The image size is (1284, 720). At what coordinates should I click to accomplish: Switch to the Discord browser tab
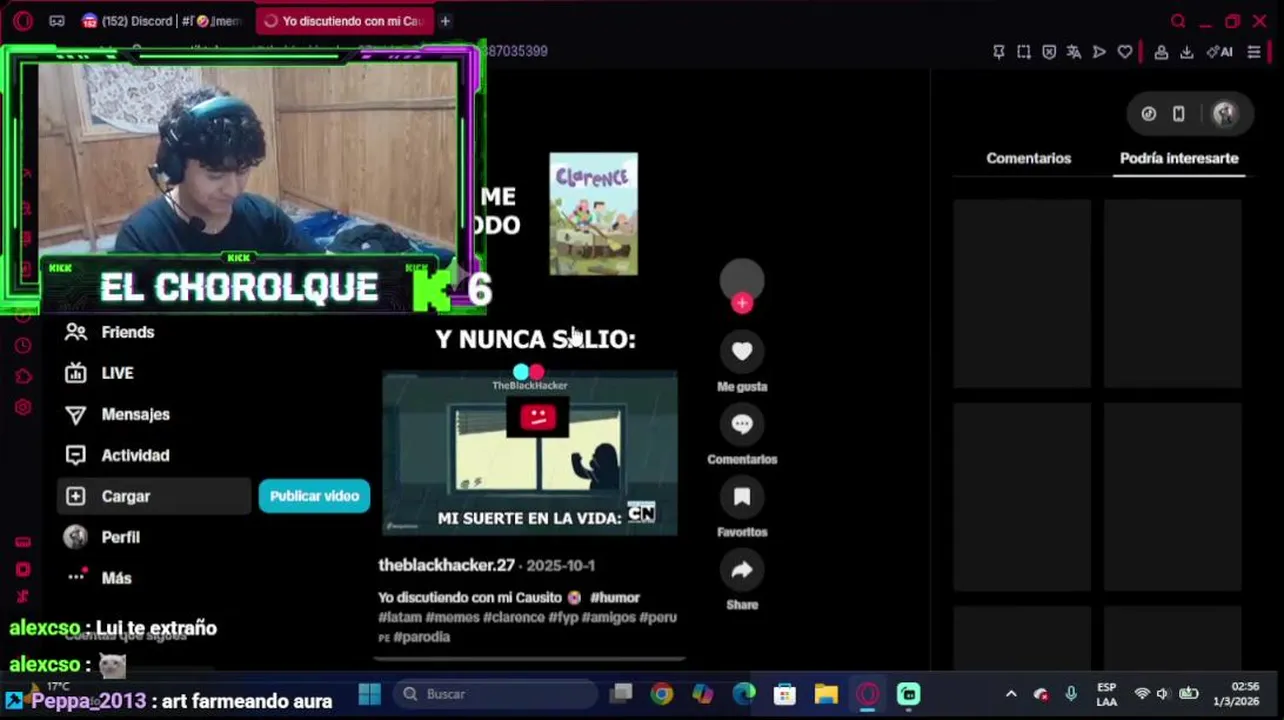click(x=161, y=21)
